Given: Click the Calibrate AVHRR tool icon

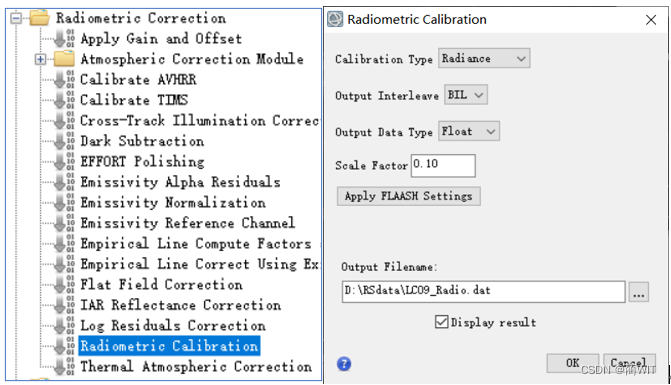Looking at the screenshot, I should pos(65,80).
